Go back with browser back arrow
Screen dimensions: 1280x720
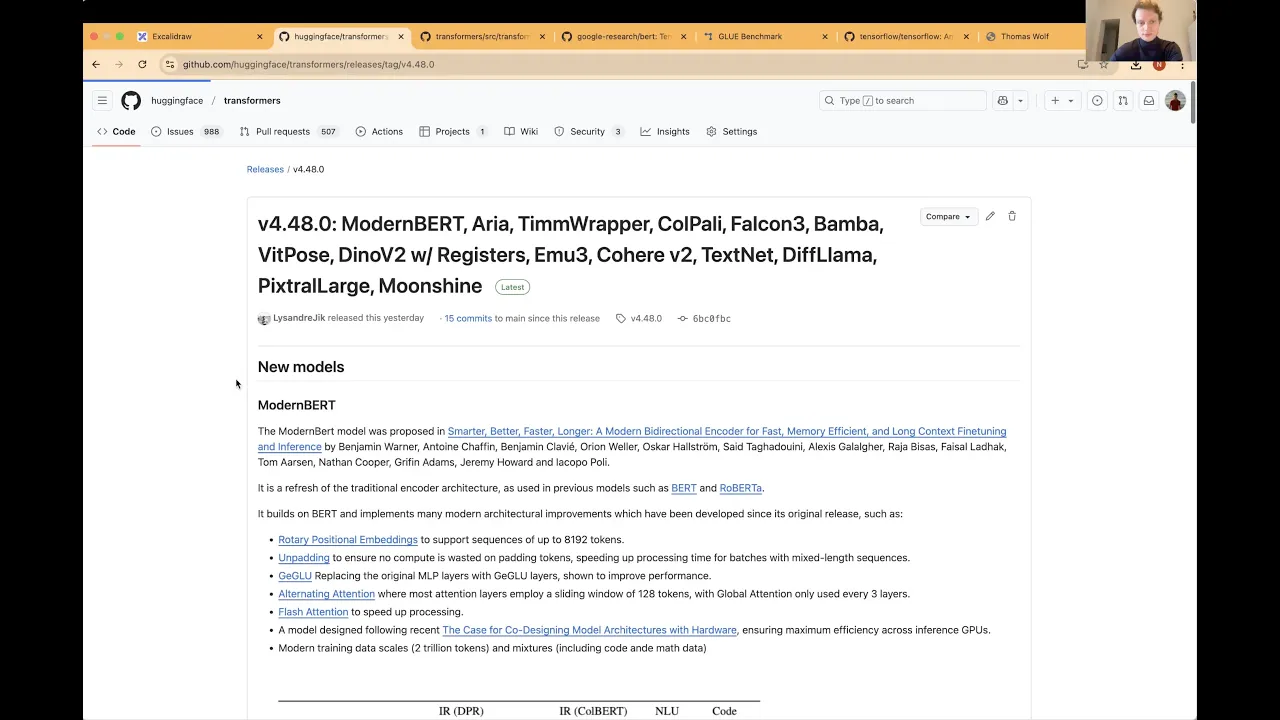96,64
